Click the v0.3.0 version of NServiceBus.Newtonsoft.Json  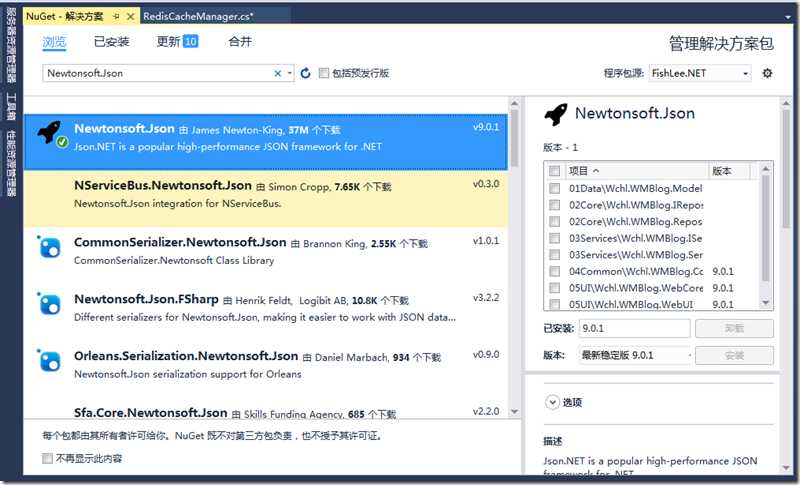[x=486, y=184]
